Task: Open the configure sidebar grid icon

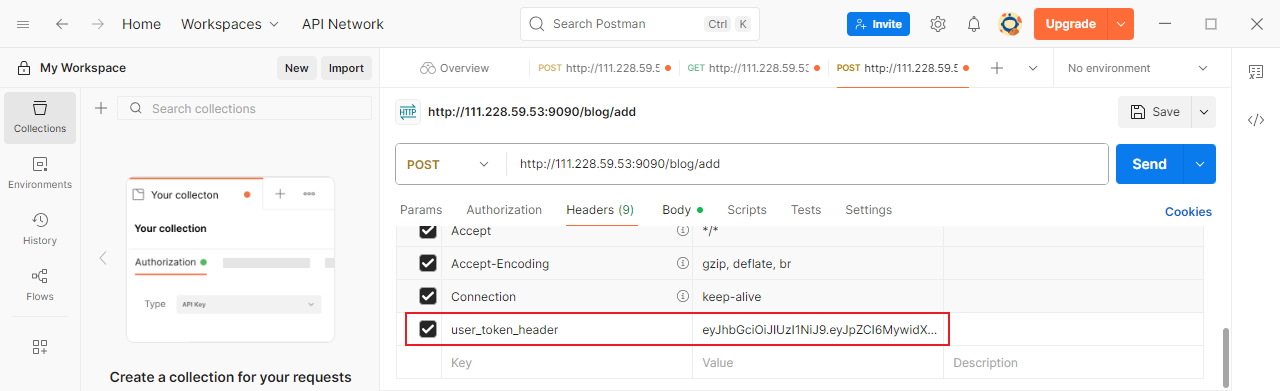Action: coord(40,347)
